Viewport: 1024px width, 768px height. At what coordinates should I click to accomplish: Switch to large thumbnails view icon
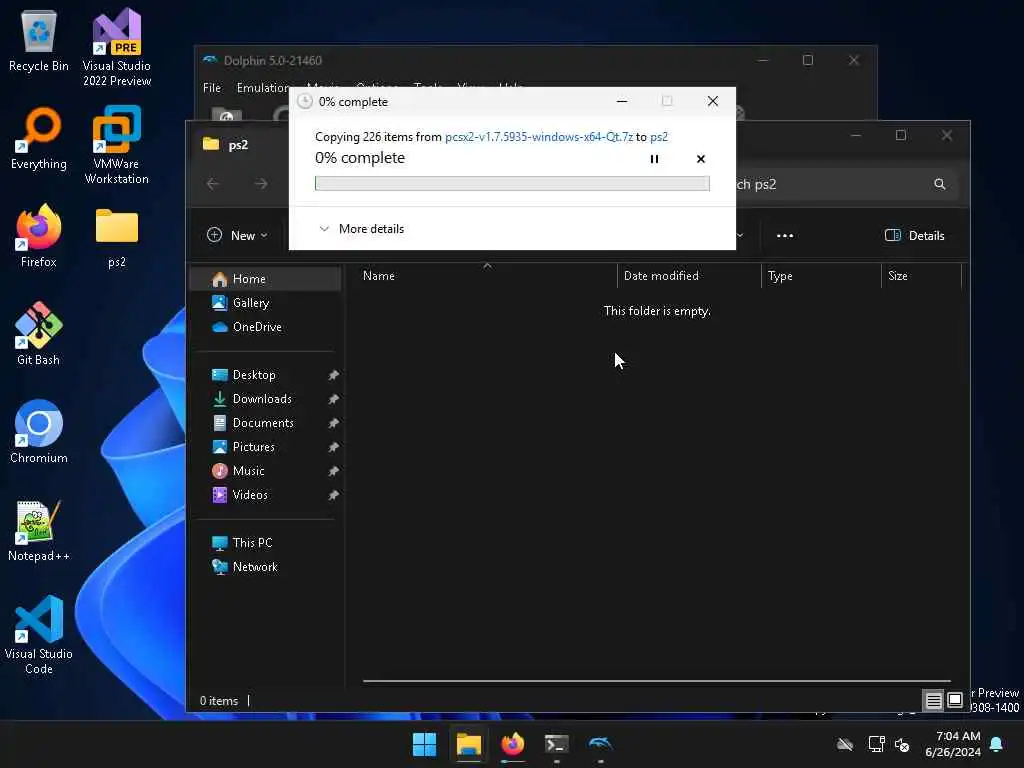click(x=955, y=700)
